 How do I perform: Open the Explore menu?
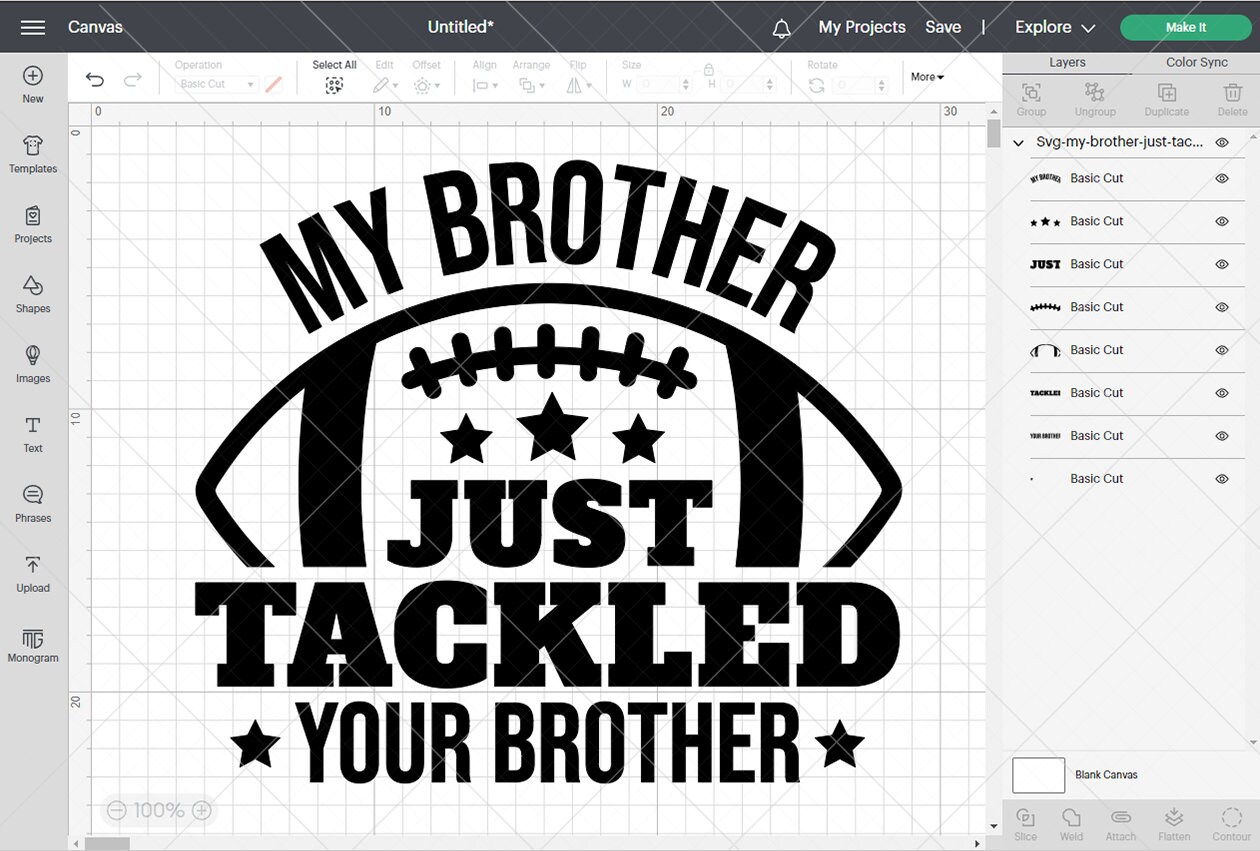tap(1053, 27)
